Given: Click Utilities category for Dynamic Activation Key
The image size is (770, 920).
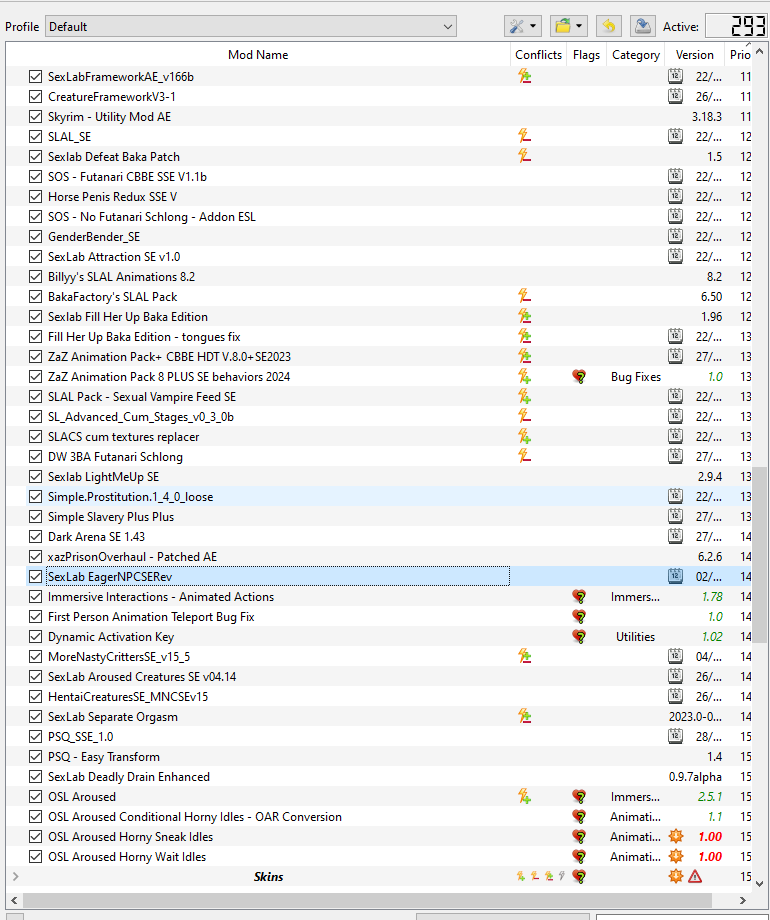Looking at the screenshot, I should point(636,637).
